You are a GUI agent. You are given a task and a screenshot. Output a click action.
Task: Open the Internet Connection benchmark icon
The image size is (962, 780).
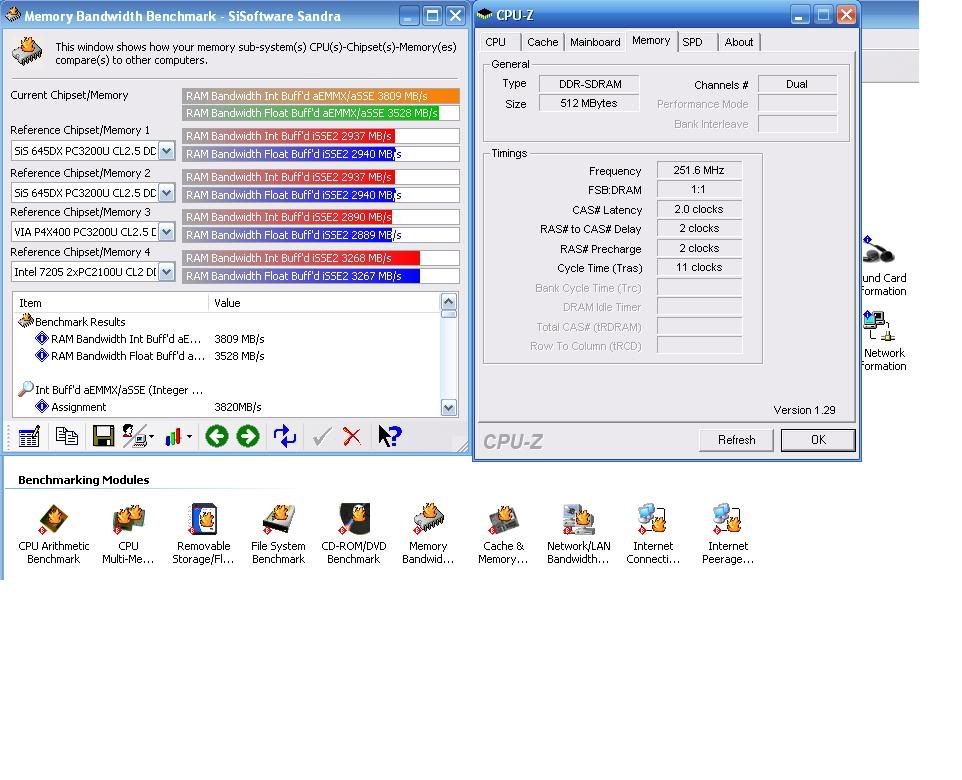click(653, 534)
